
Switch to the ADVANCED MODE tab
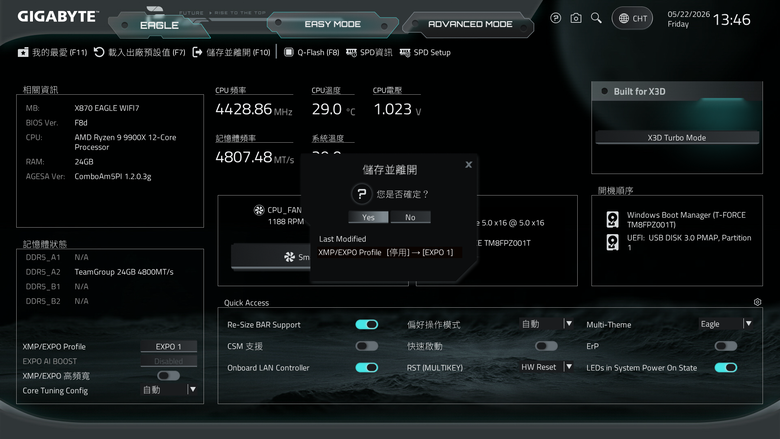tap(470, 24)
